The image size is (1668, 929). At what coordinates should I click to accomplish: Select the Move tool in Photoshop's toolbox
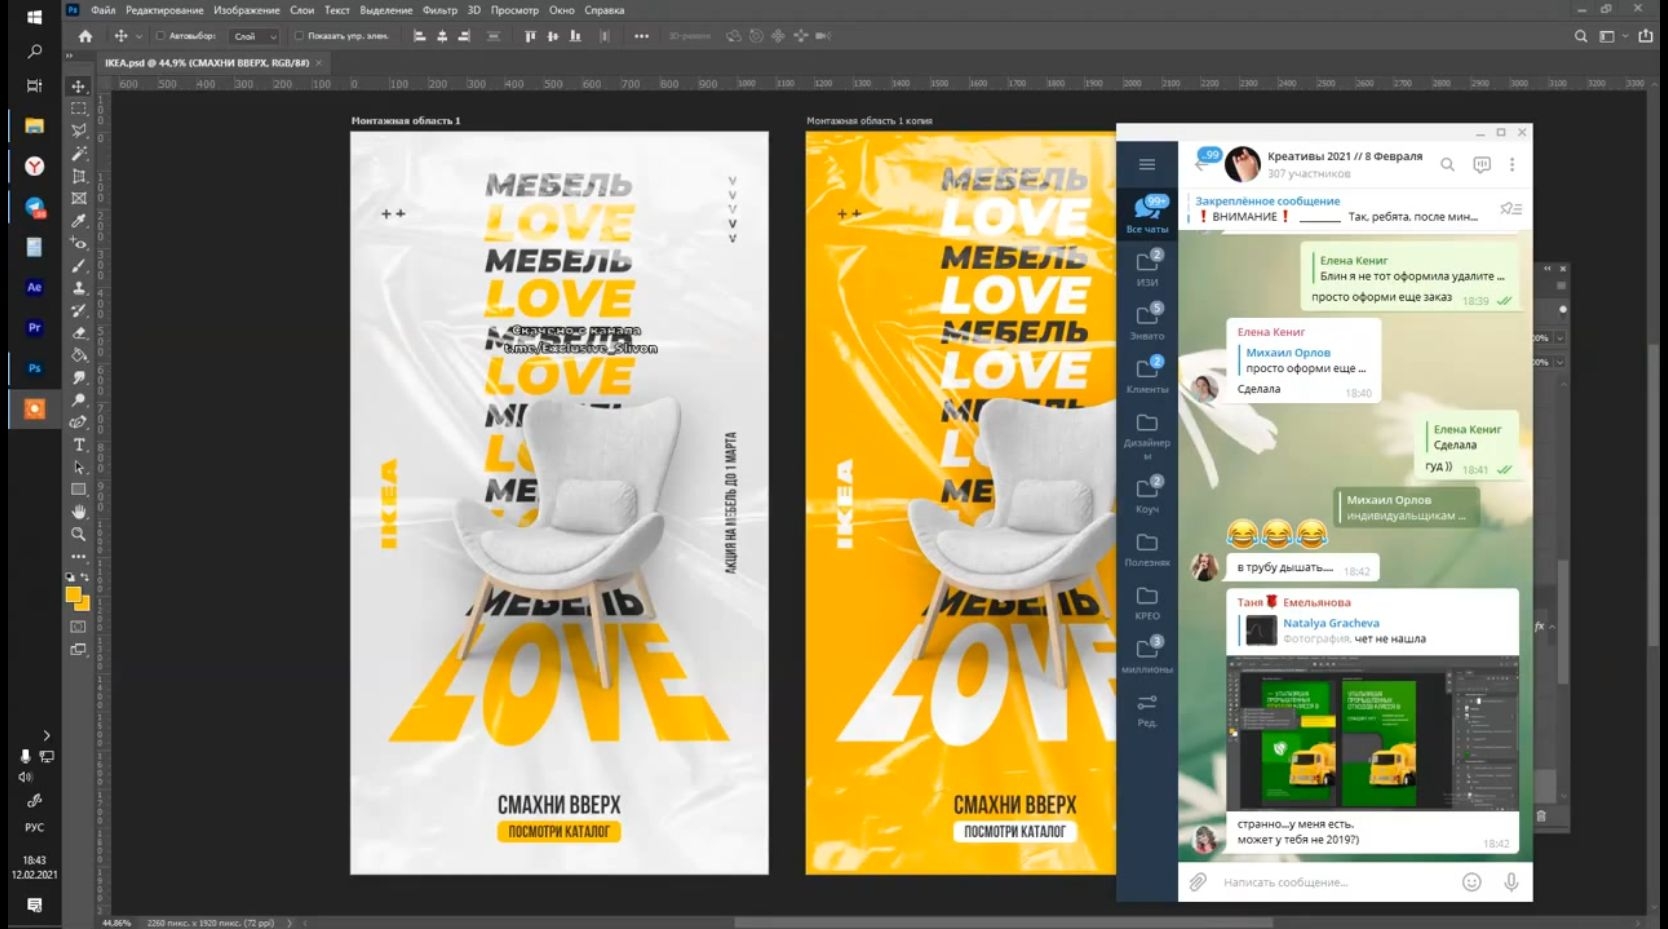pyautogui.click(x=79, y=86)
